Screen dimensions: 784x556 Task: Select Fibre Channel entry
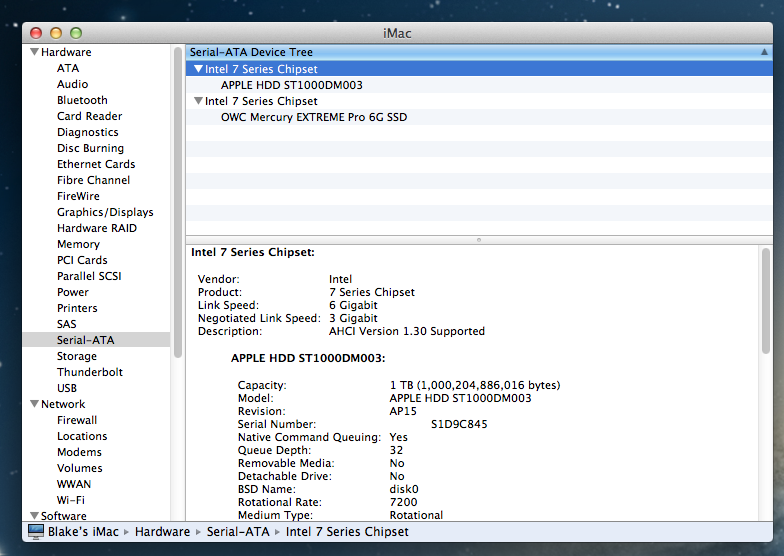click(94, 180)
